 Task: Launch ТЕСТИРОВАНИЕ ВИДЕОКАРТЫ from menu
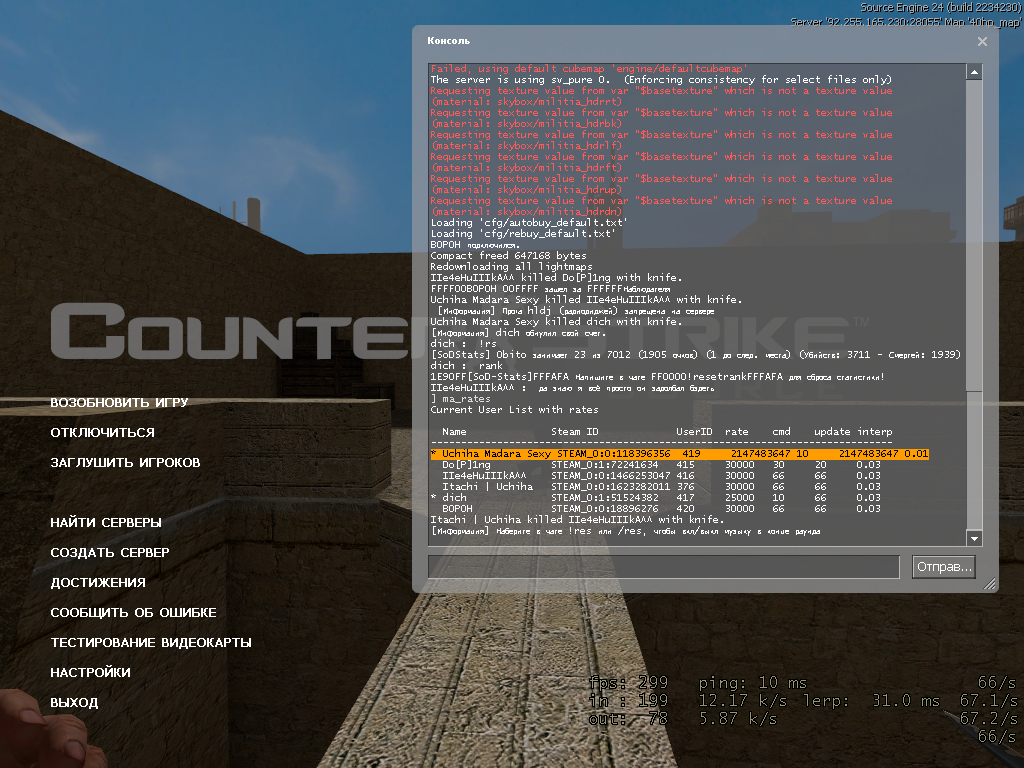coord(151,643)
